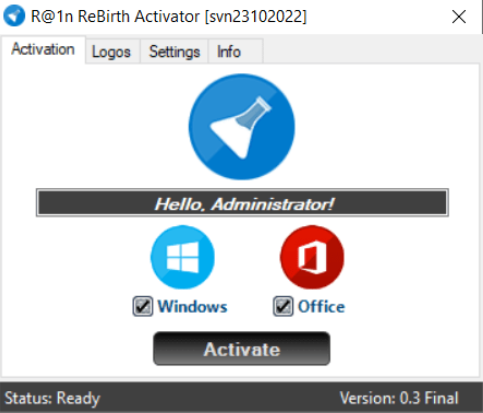
Task: Select the blue Windows logo circle
Action: pos(182,257)
